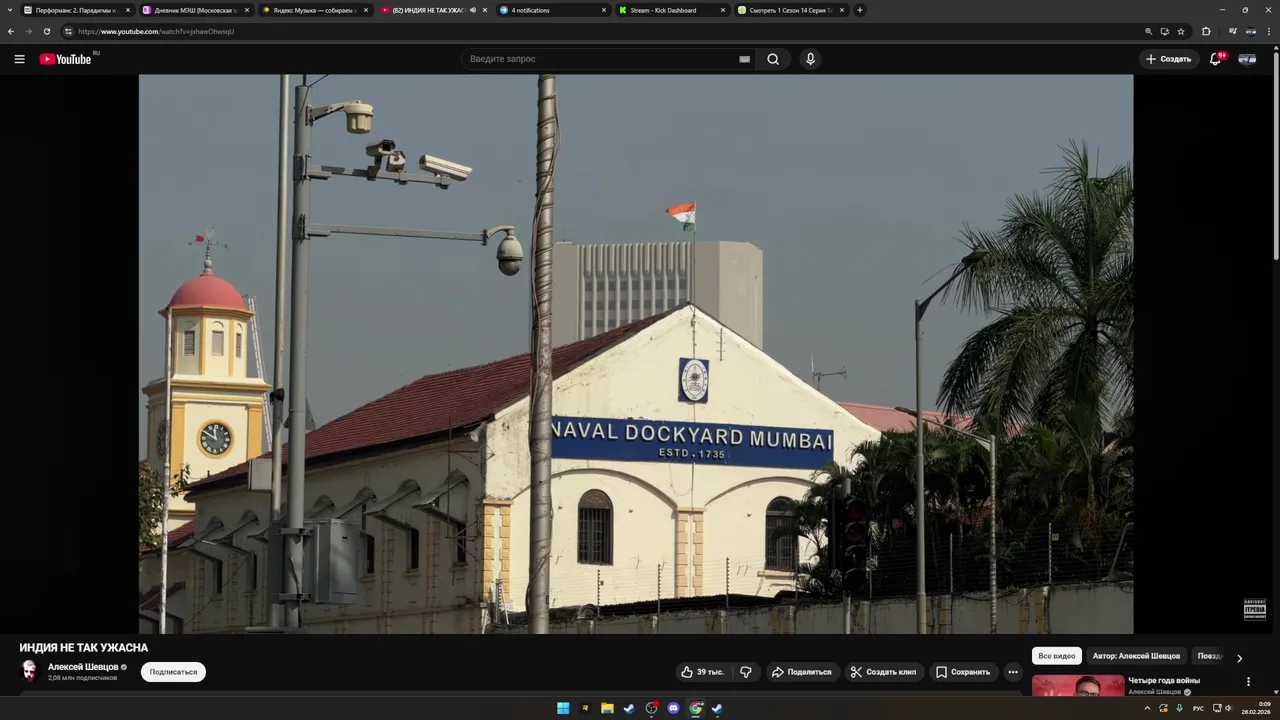Open the YouTube hamburger guide menu
This screenshot has height=720, width=1280.
click(19, 59)
